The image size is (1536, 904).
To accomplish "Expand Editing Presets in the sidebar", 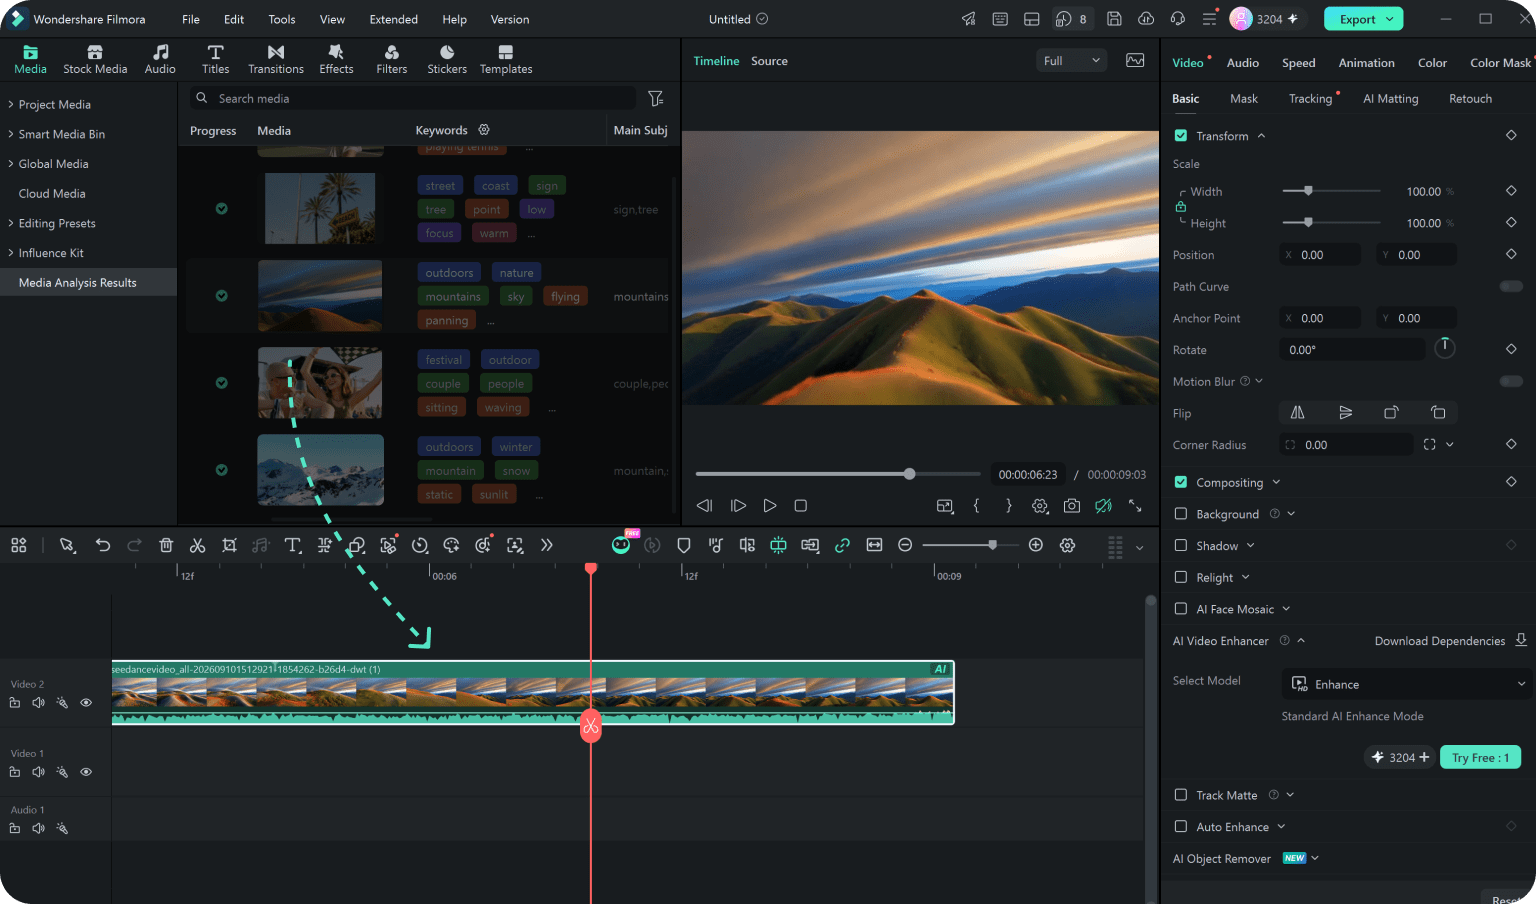I will 11,223.
